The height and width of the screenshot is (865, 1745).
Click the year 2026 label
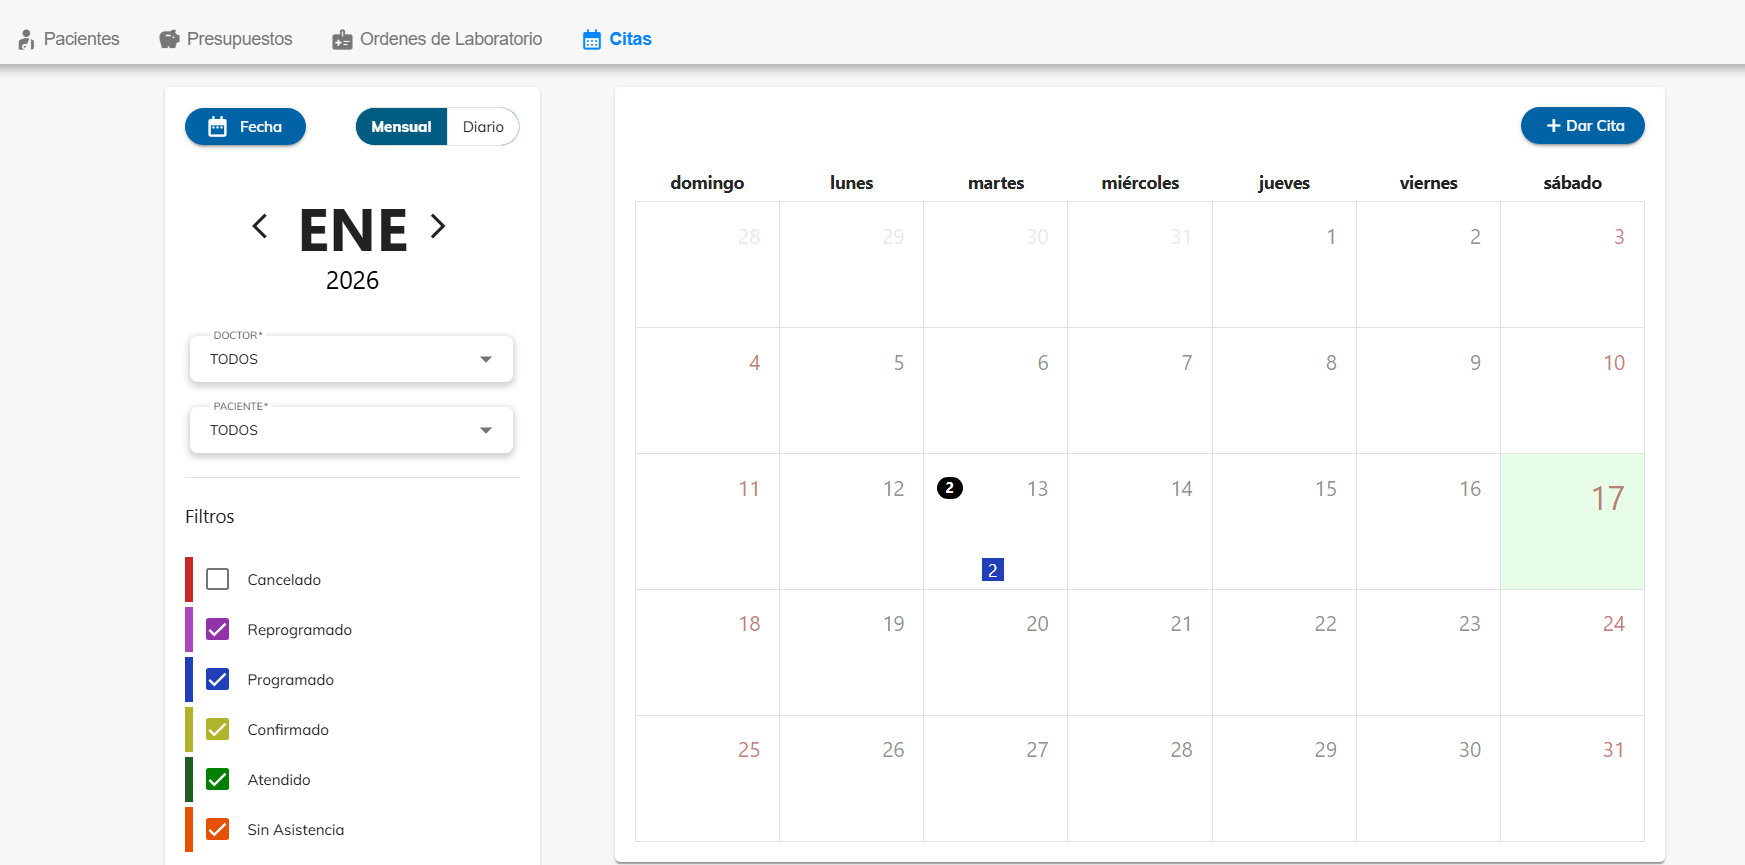click(352, 281)
